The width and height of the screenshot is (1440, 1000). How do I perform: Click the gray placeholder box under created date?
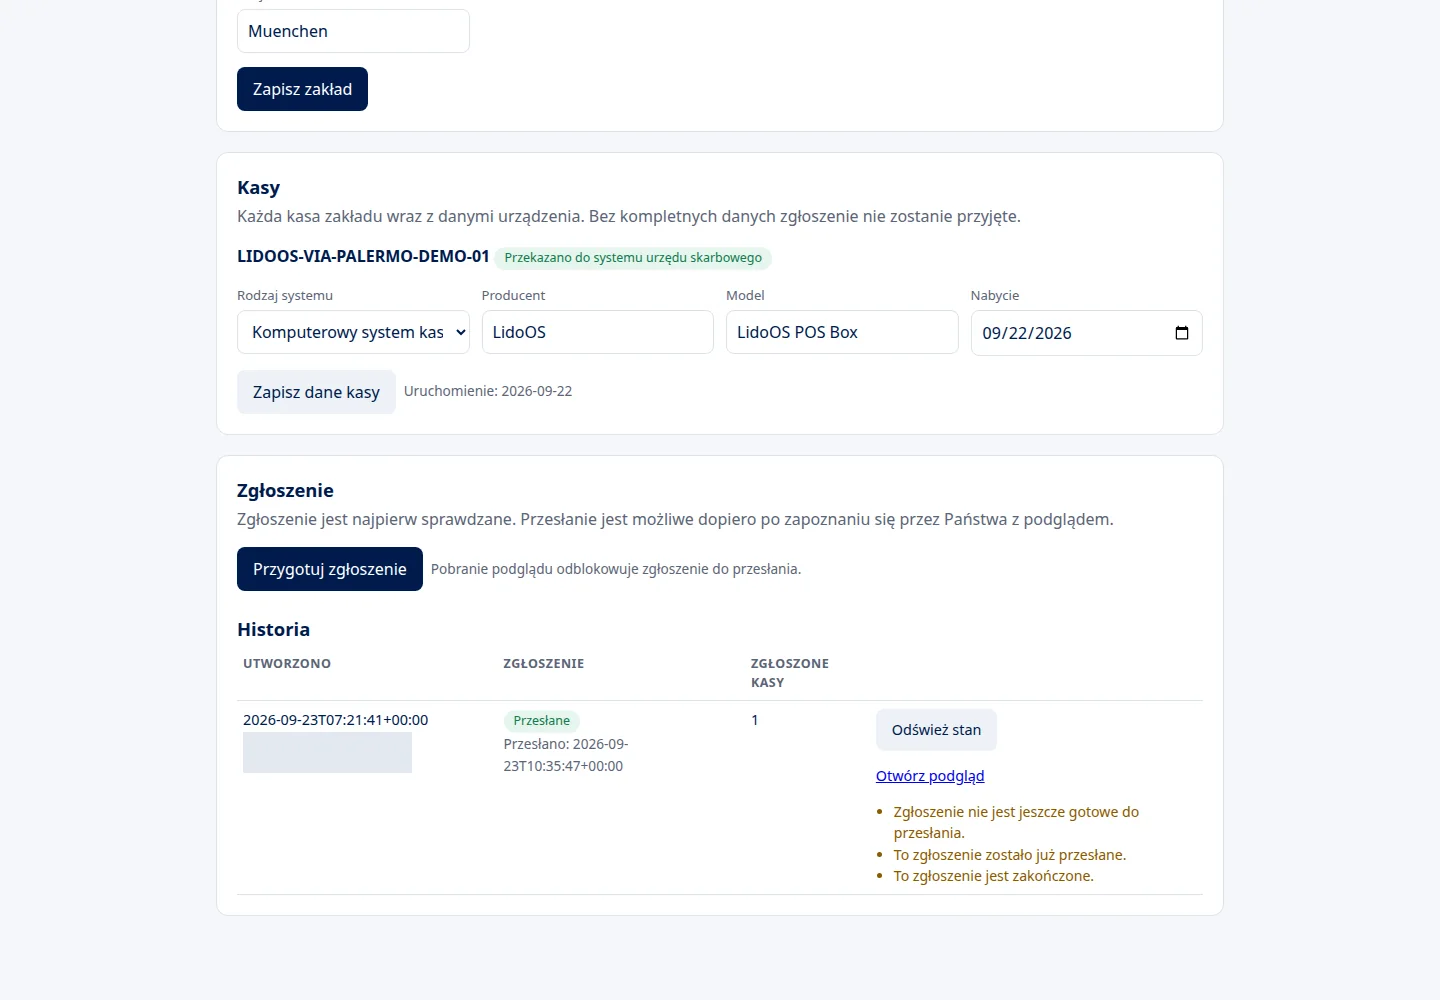click(x=327, y=752)
